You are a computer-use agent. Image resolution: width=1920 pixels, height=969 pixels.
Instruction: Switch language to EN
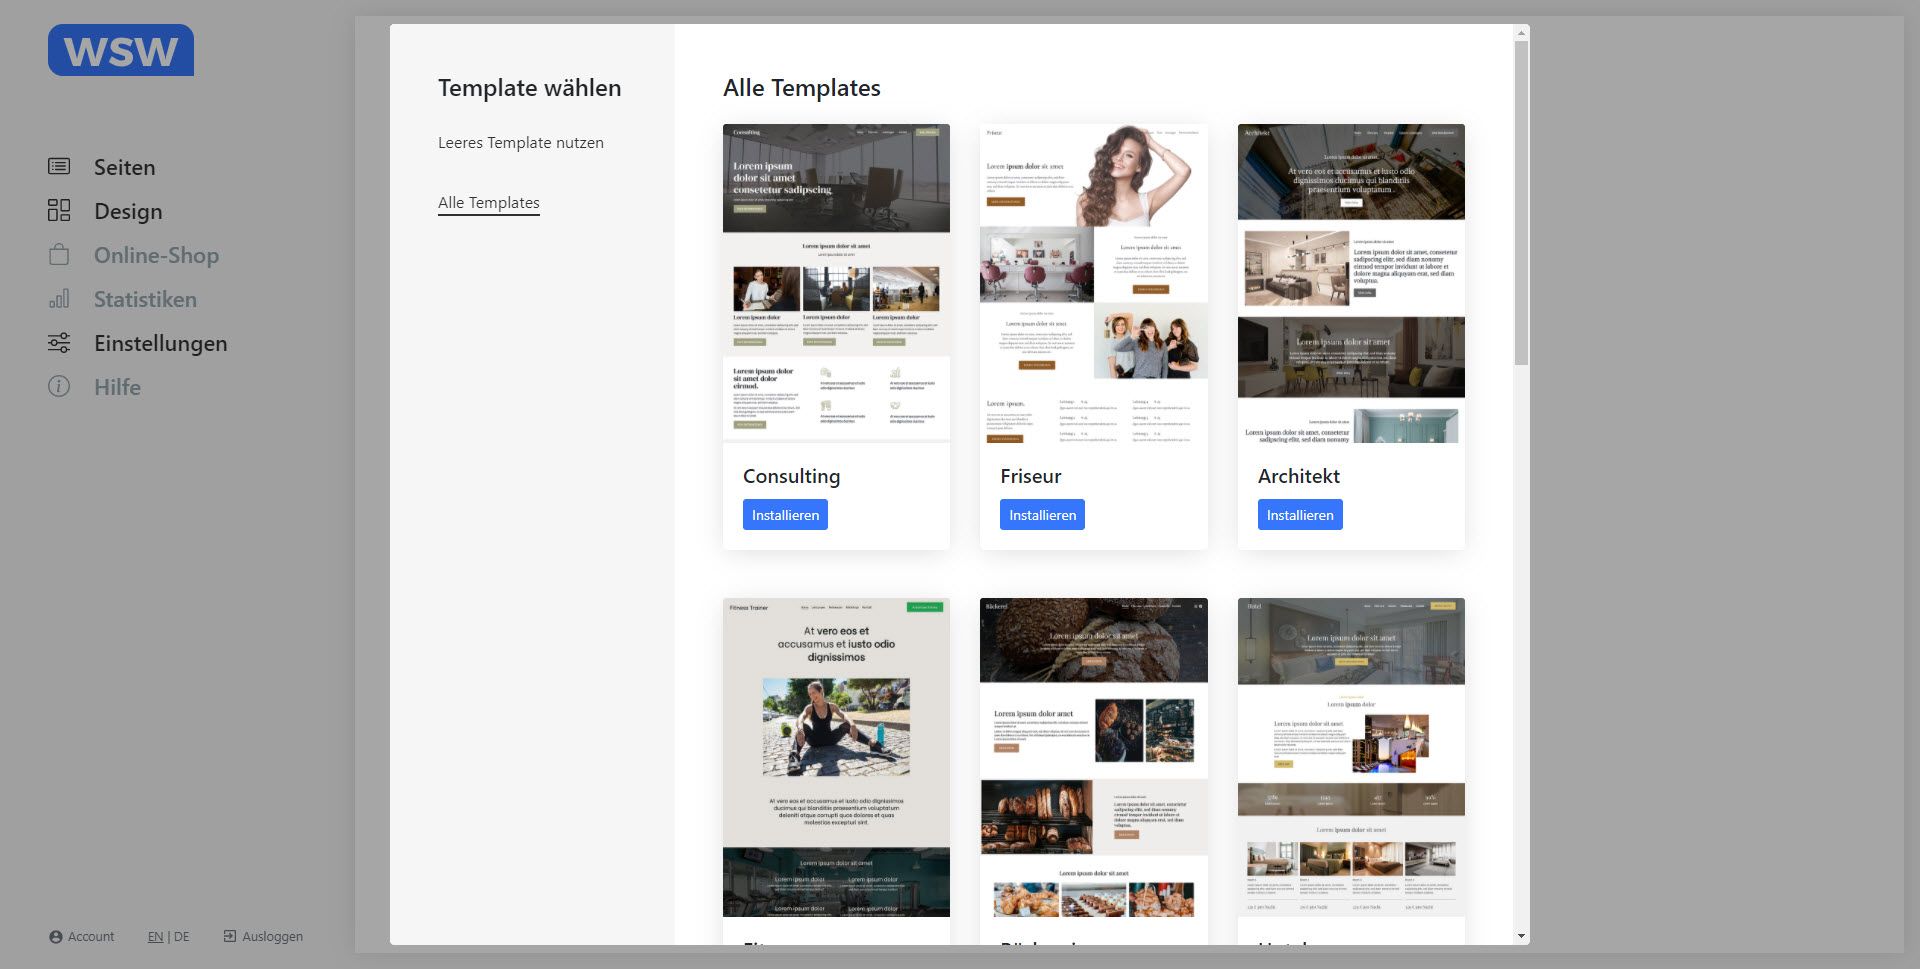click(155, 937)
